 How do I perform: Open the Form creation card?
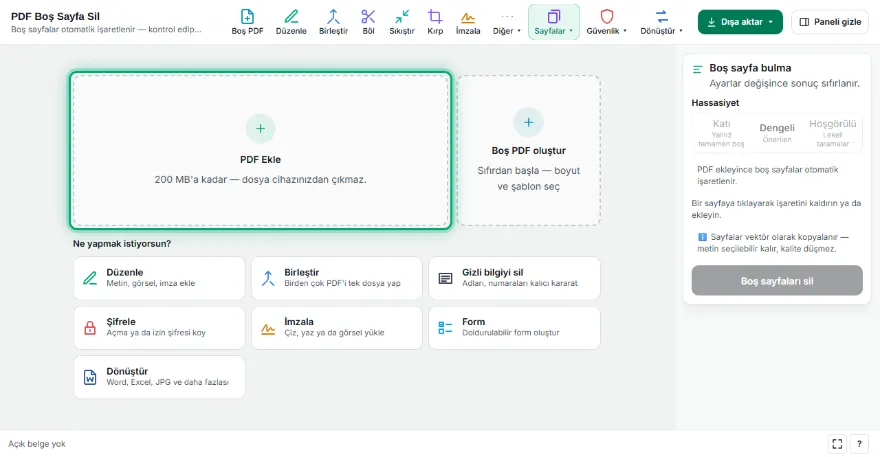(x=514, y=327)
